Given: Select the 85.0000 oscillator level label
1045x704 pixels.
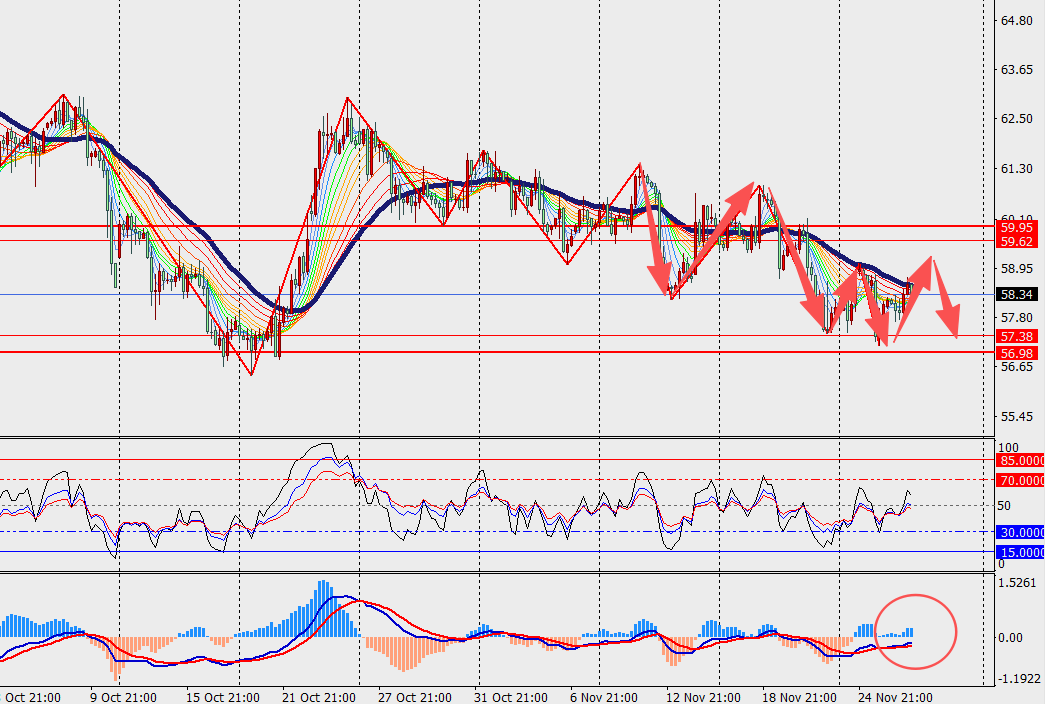Looking at the screenshot, I should click(1020, 461).
